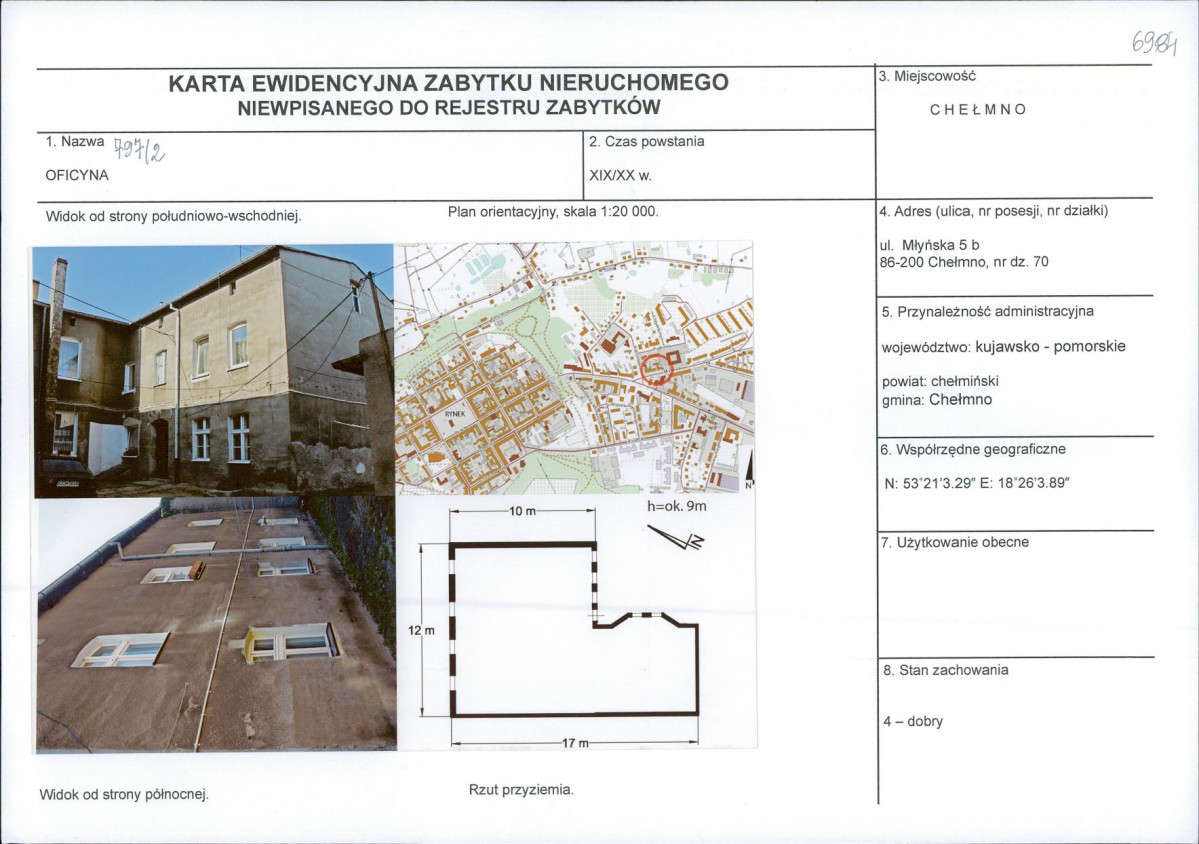Click the handwritten 797/2 annotation
Screen dimensions: 1199x844
(138, 150)
